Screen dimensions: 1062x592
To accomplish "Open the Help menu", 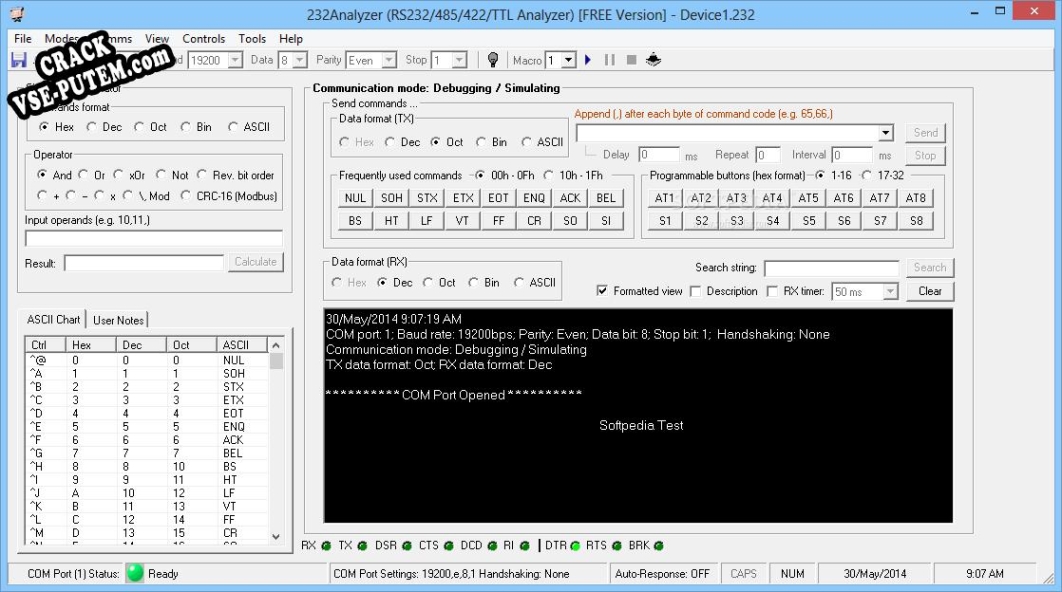I will pos(291,39).
